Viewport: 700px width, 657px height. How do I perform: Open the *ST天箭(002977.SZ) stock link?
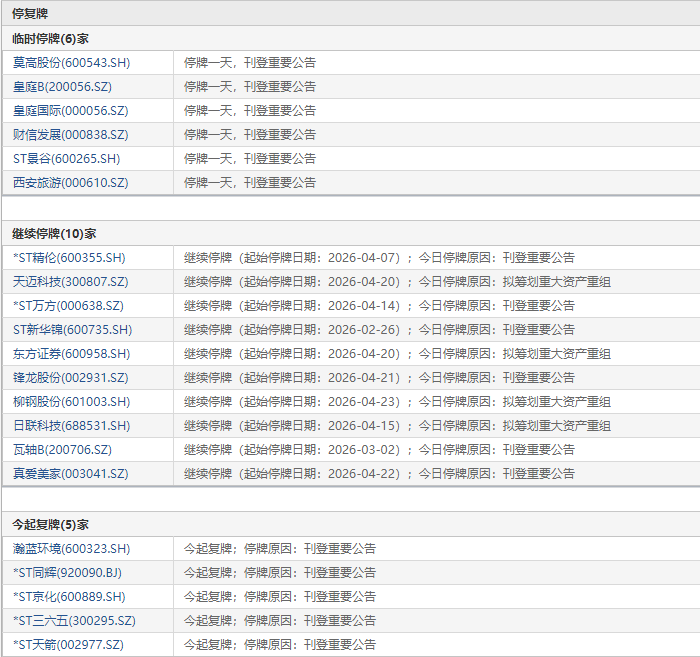coord(68,645)
